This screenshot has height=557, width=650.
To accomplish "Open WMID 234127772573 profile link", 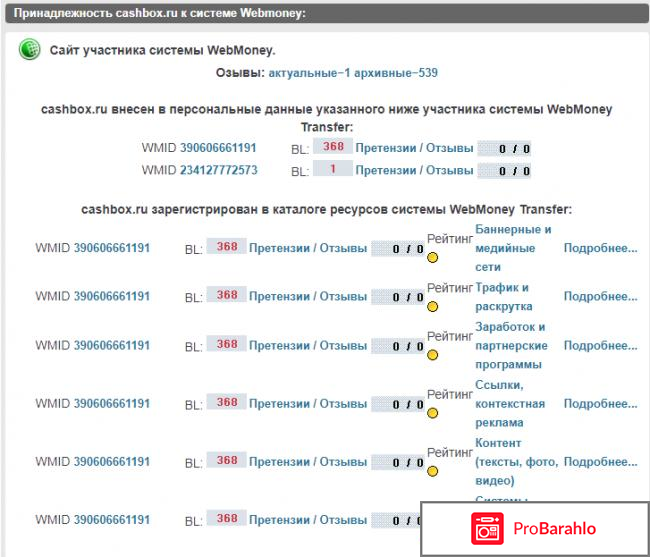I will [x=218, y=170].
